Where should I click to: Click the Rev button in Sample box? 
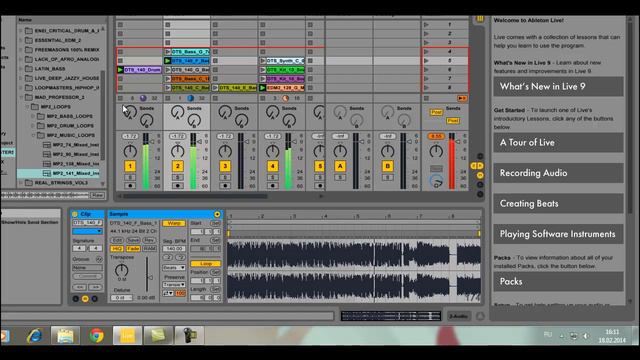149,240
